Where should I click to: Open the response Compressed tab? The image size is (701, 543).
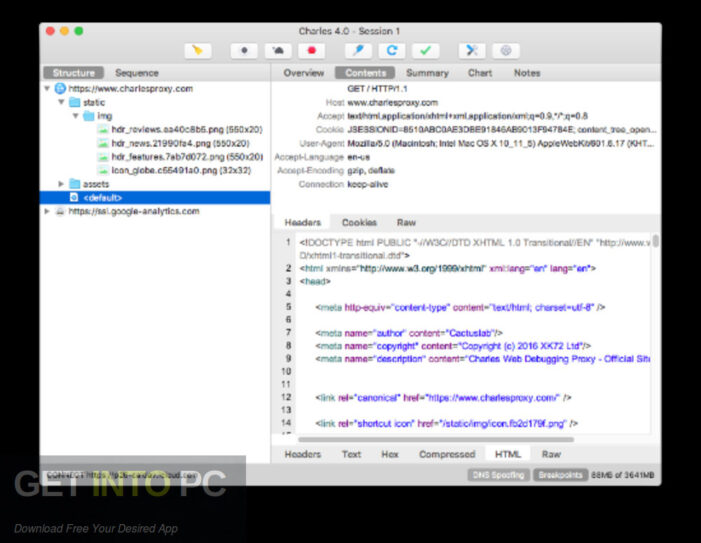447,454
